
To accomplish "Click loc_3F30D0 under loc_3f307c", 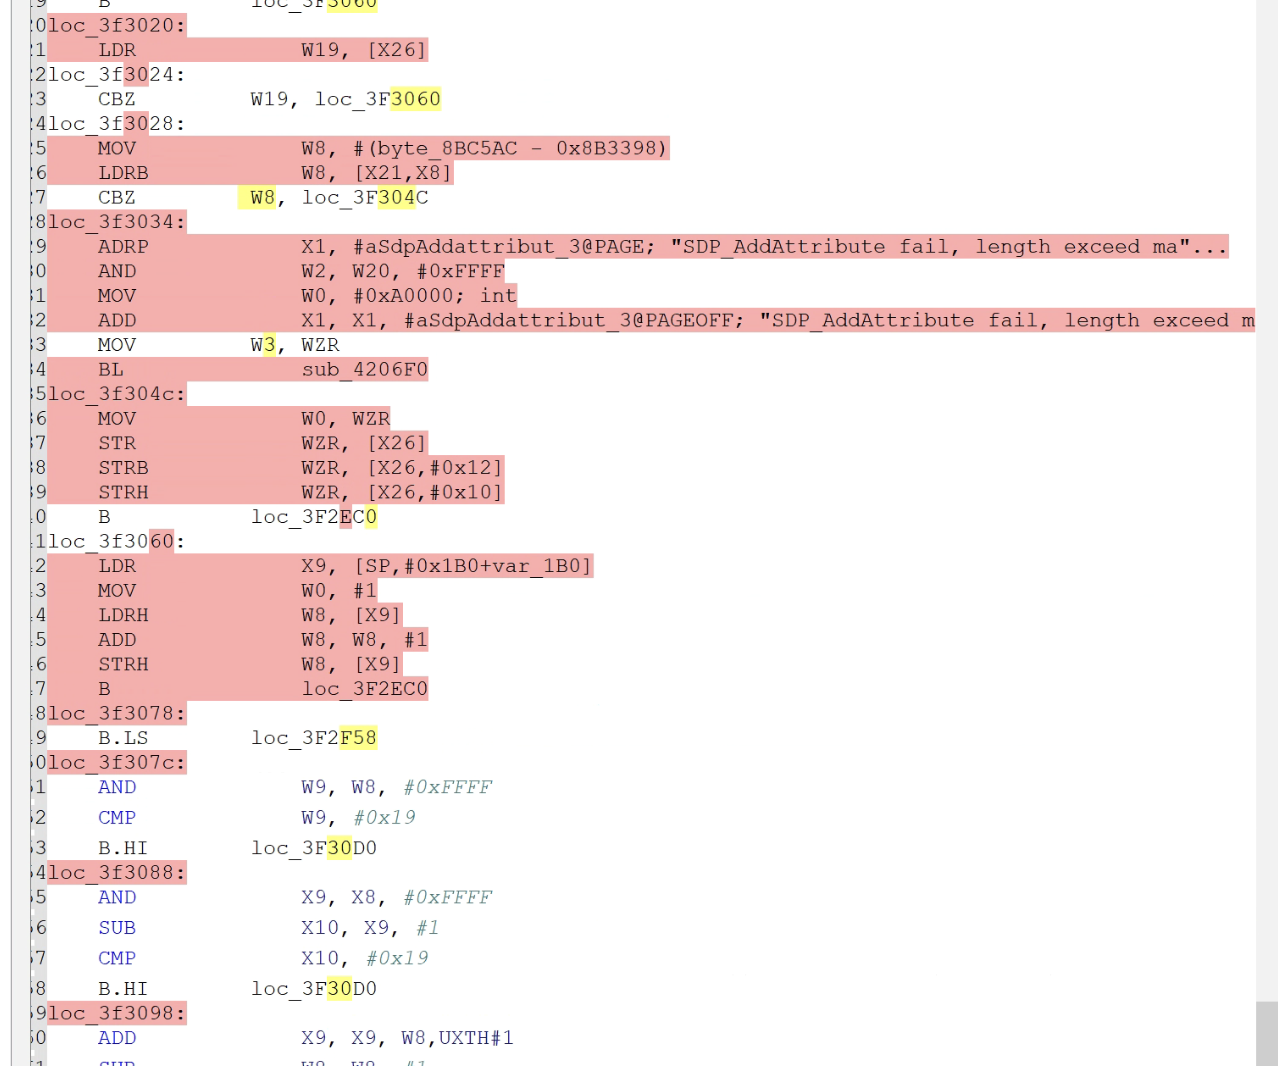I will (314, 848).
